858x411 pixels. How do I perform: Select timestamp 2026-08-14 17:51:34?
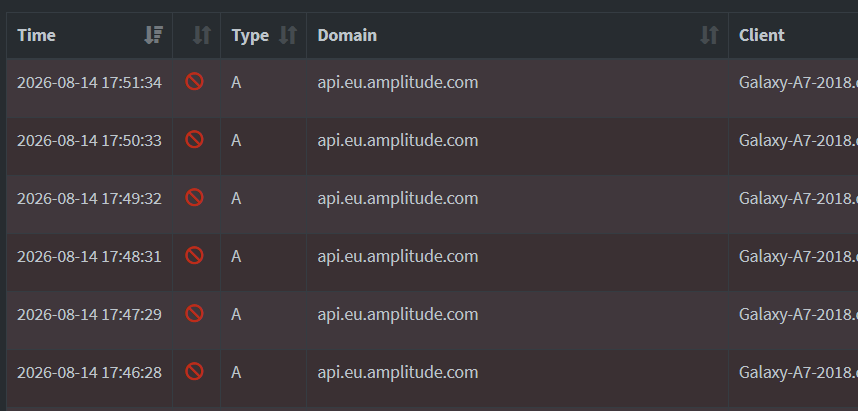click(x=89, y=83)
